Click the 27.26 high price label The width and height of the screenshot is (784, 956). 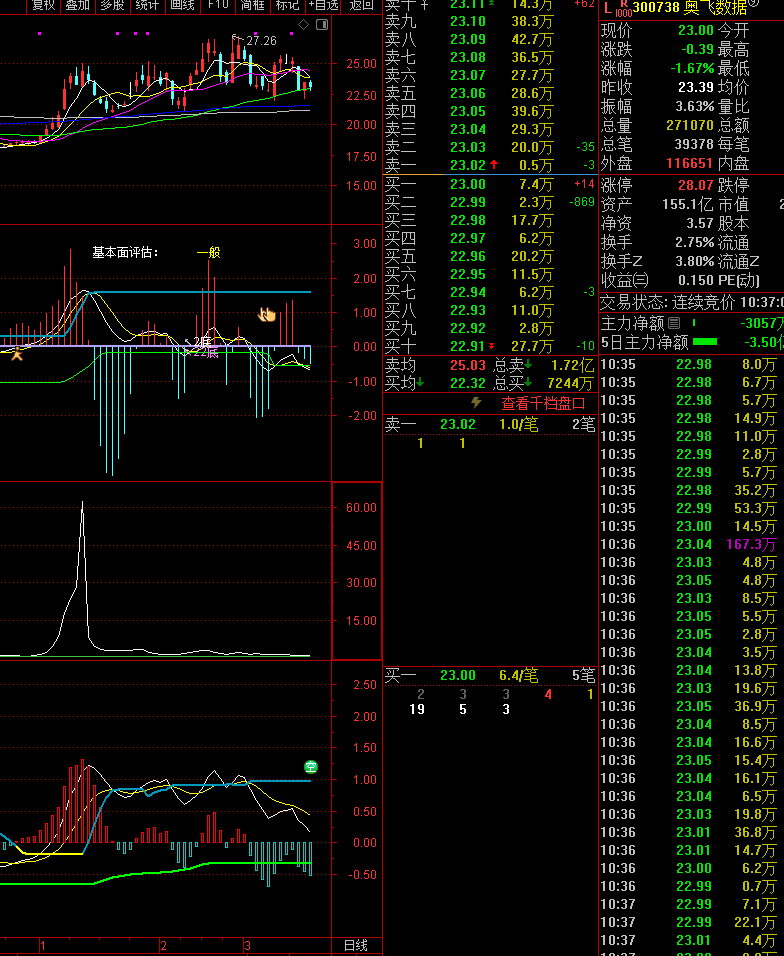(262, 40)
